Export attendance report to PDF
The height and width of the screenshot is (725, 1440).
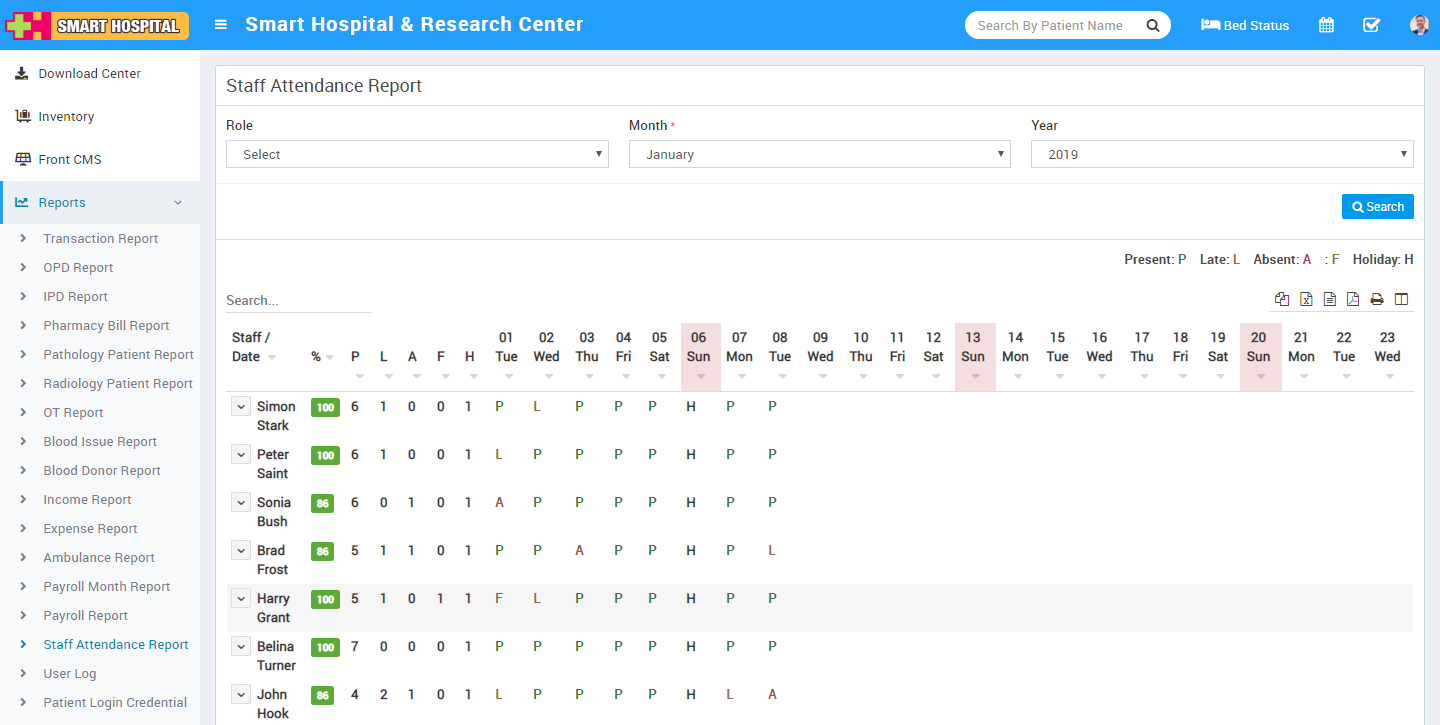point(1353,299)
